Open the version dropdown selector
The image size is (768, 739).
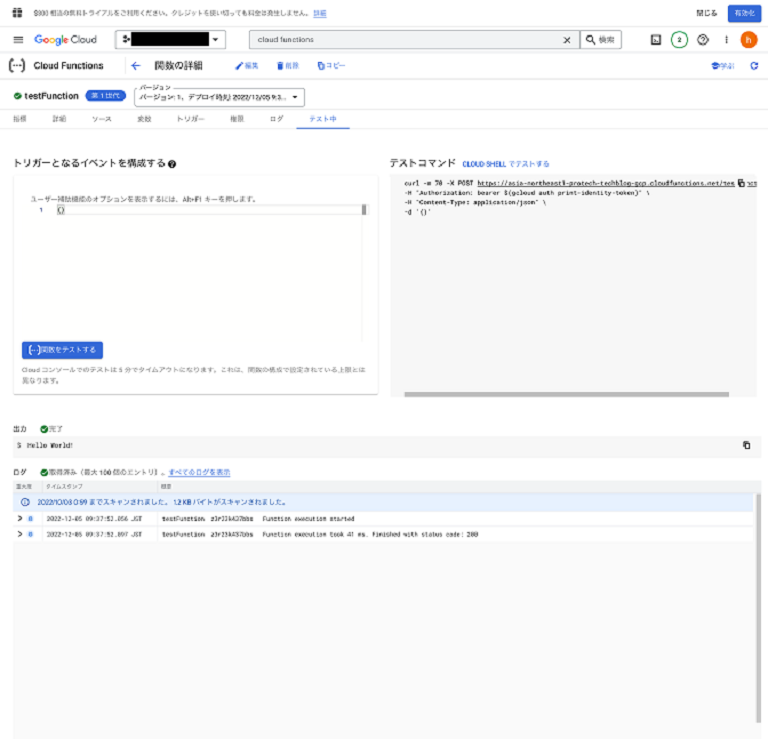coord(219,97)
